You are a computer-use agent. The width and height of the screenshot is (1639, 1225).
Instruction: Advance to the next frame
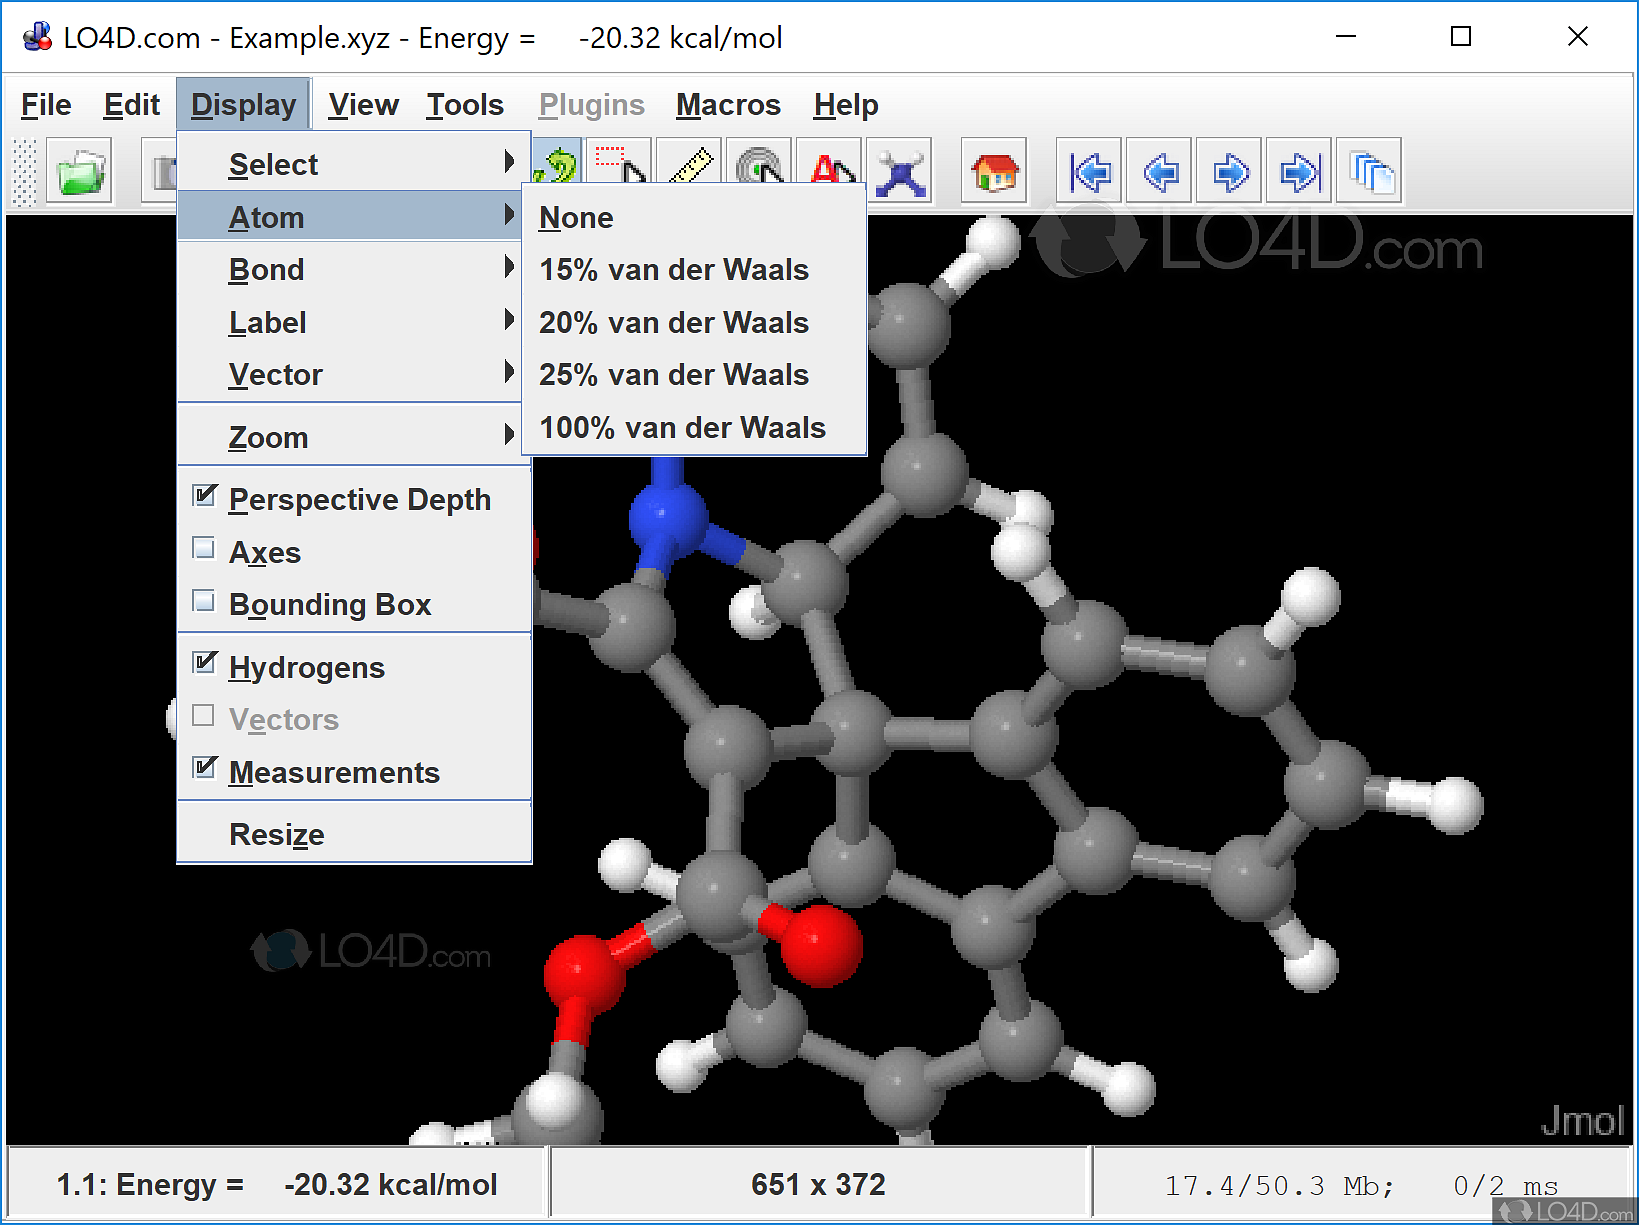[1229, 172]
